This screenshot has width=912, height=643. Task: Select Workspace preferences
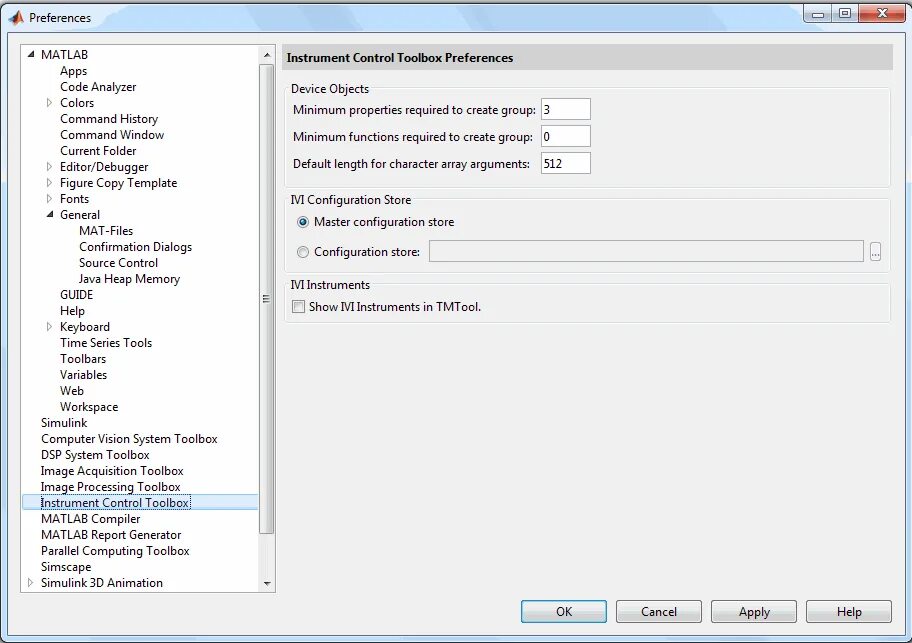click(89, 406)
